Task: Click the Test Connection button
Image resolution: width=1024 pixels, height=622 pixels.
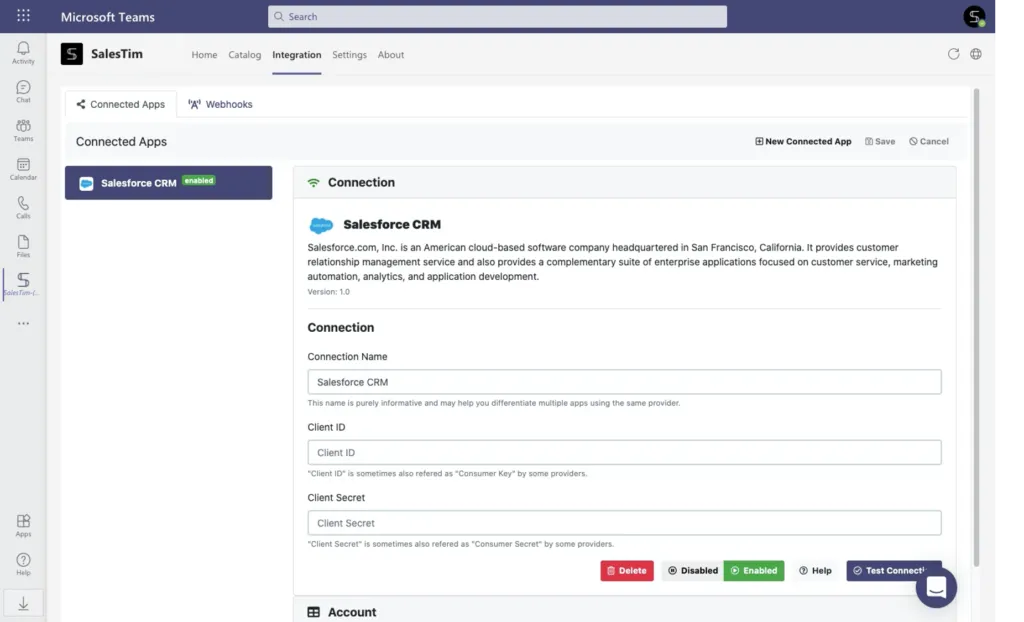Action: [893, 570]
